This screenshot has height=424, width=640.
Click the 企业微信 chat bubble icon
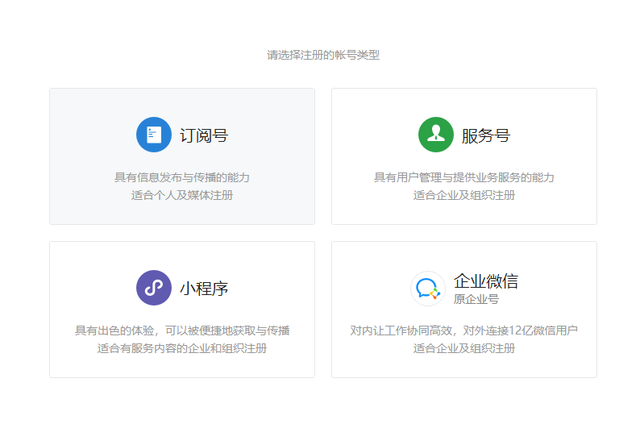click(428, 289)
